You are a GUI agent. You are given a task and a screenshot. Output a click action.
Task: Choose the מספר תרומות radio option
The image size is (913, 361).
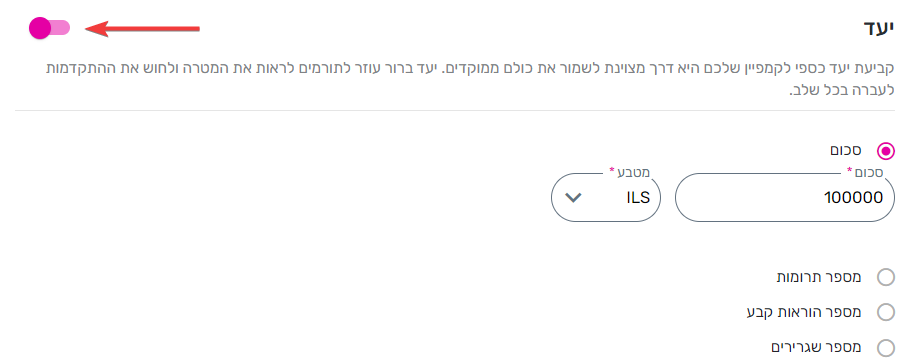(886, 277)
